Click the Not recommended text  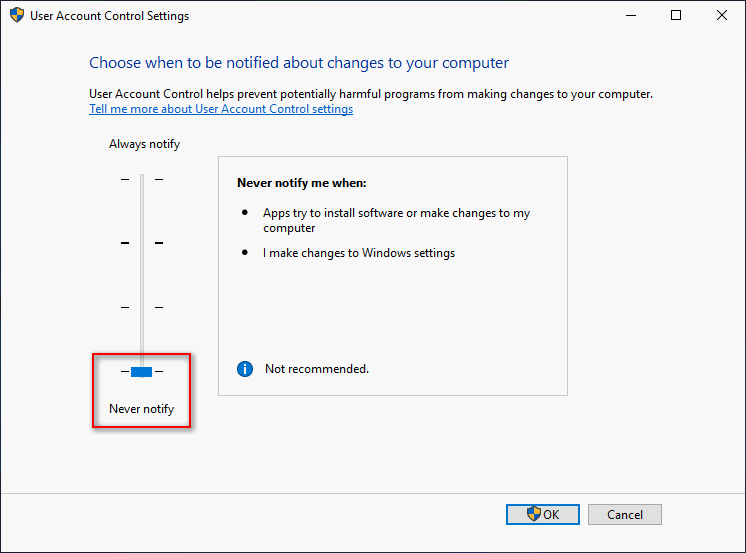(317, 369)
